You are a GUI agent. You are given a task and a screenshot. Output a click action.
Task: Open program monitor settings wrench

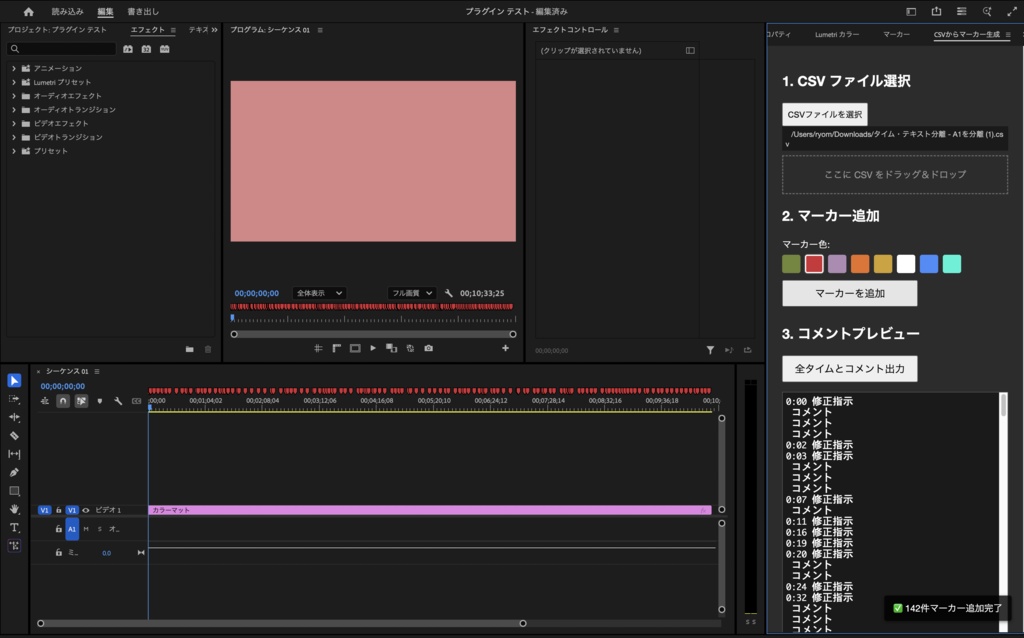click(x=449, y=293)
